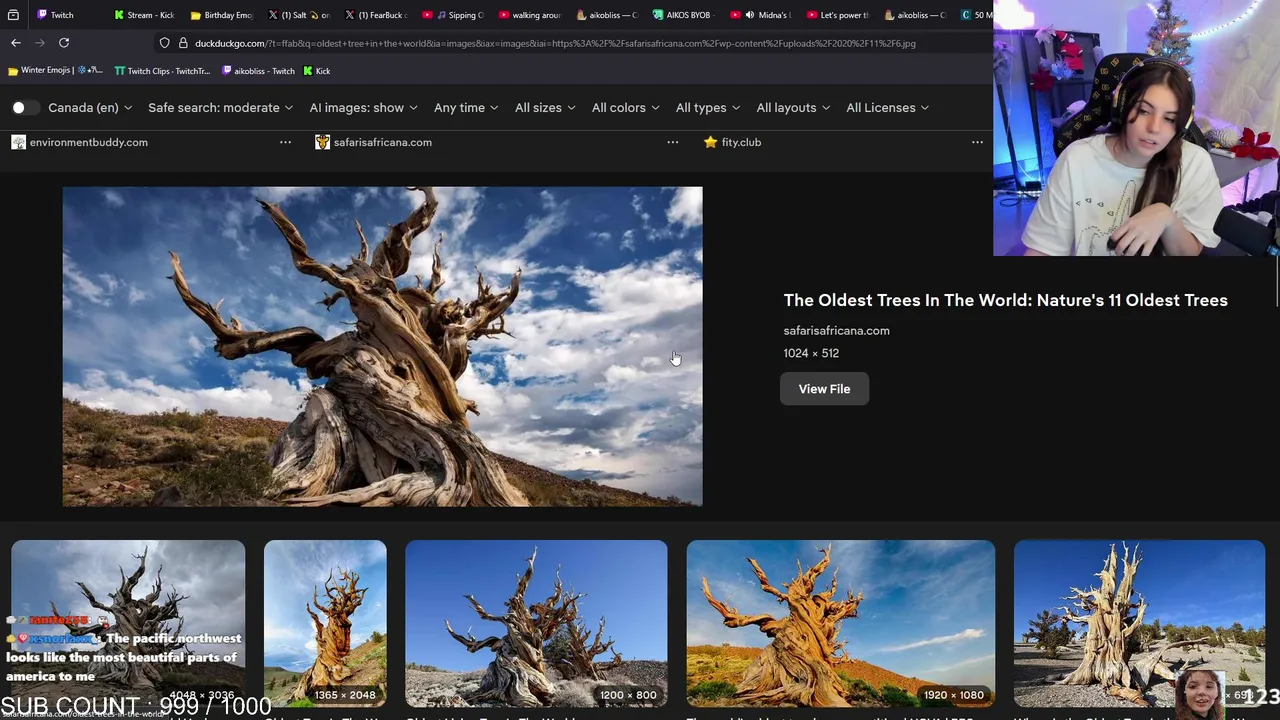Image resolution: width=1280 pixels, height=720 pixels.
Task: Switch to the Sipping YouTube tab
Action: (x=452, y=15)
